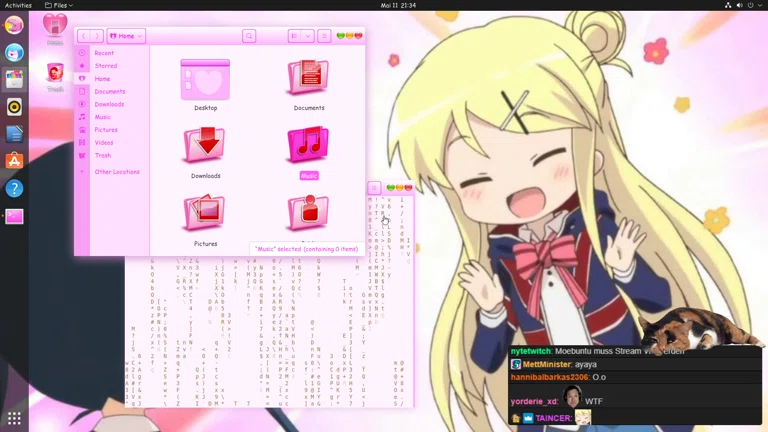Select the Public folder with person icon
This screenshot has width=768, height=432.
[308, 213]
